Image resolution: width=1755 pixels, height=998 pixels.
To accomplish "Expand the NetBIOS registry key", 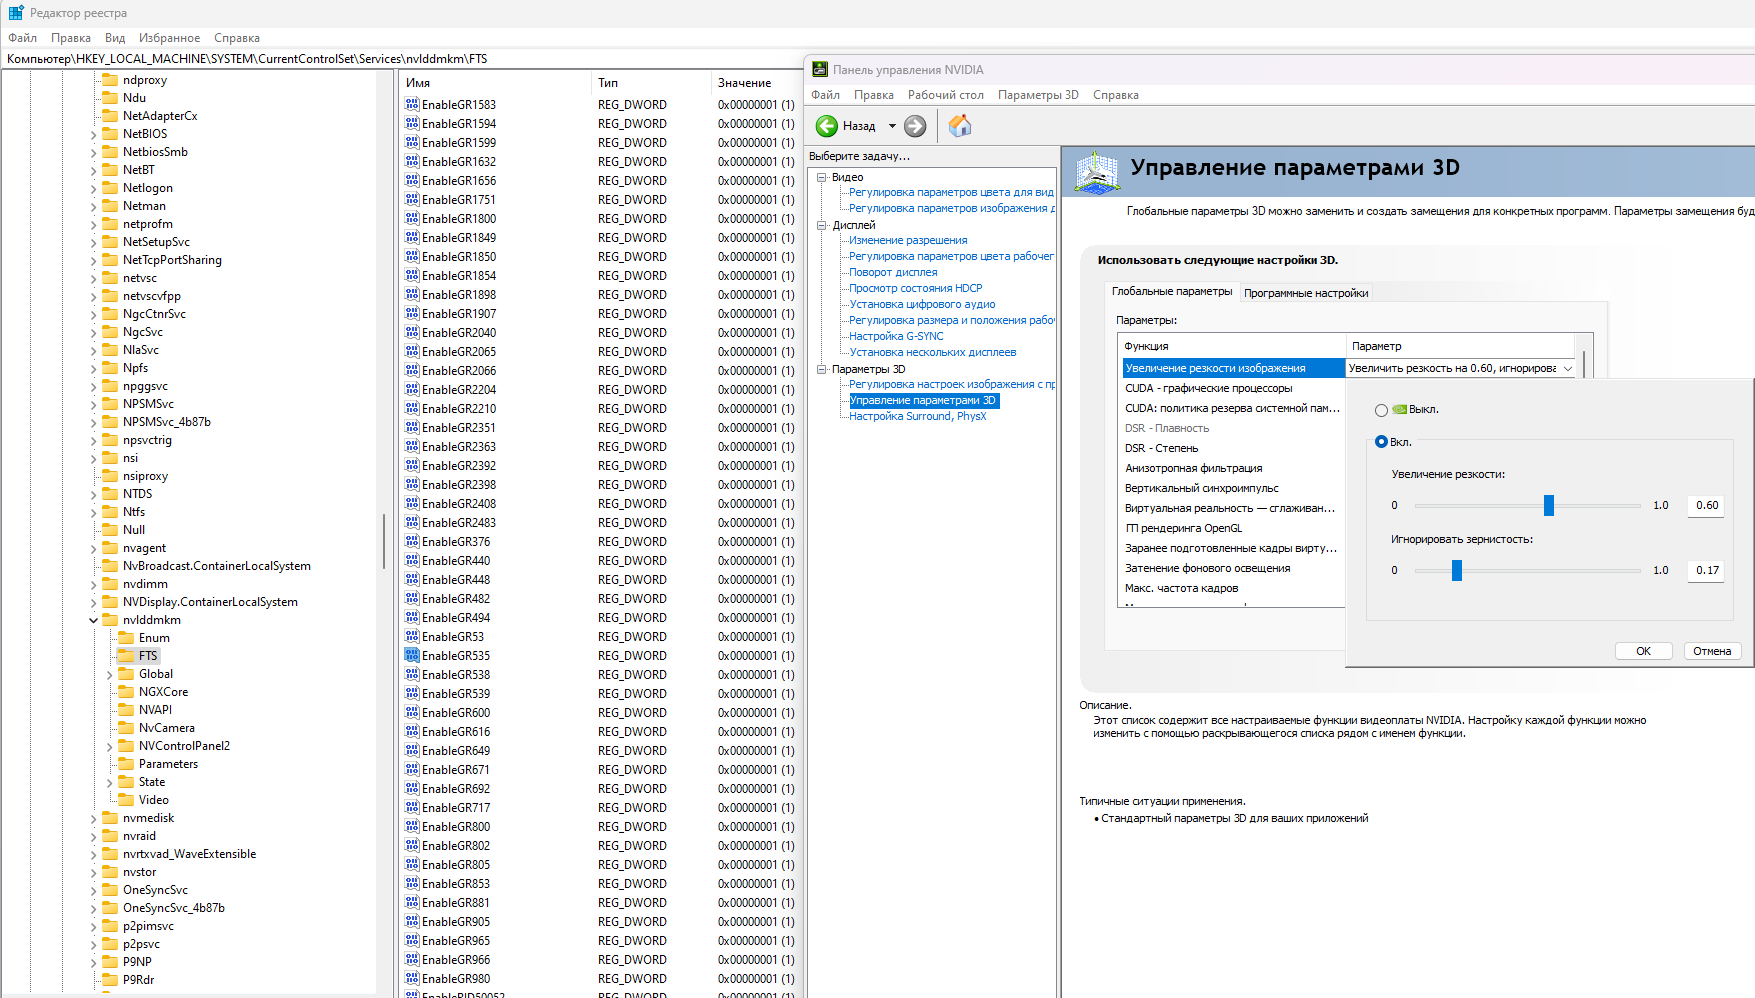I will (94, 134).
